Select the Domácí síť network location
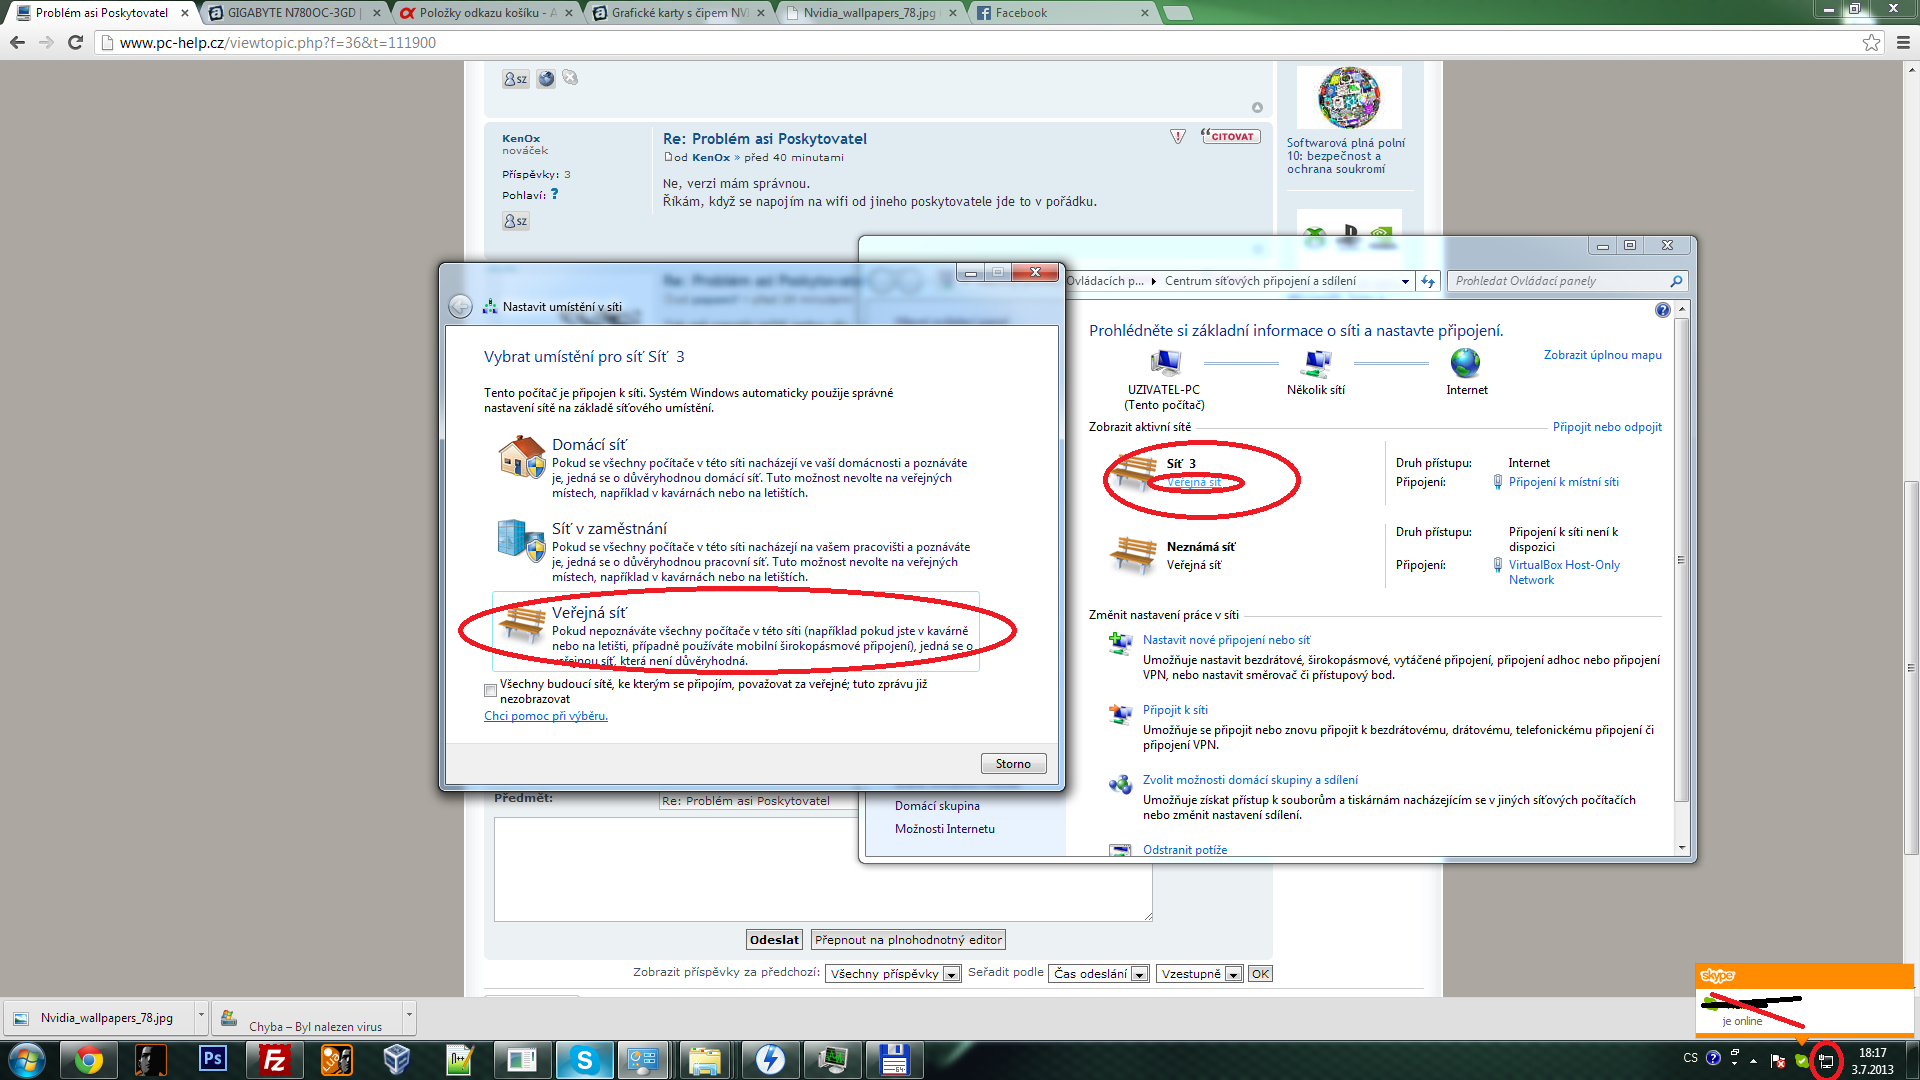Image resolution: width=1920 pixels, height=1080 pixels. tap(589, 445)
